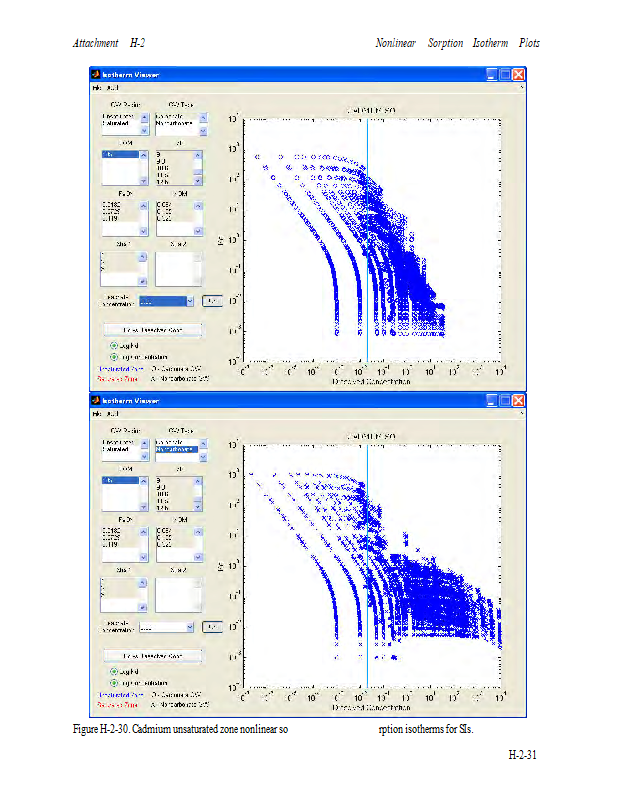Select Log Kd radio button in bottom window
The height and width of the screenshot is (800, 618).
tap(114, 671)
